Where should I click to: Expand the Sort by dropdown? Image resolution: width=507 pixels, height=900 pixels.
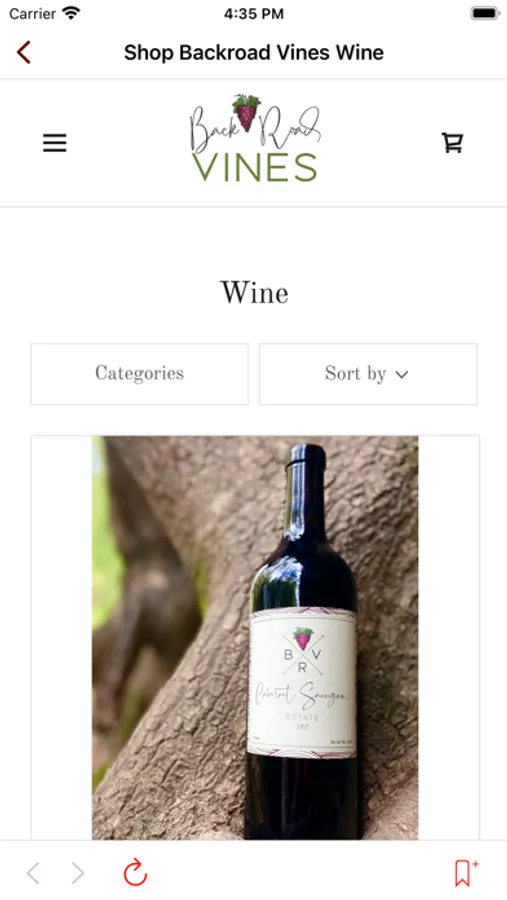click(x=368, y=374)
